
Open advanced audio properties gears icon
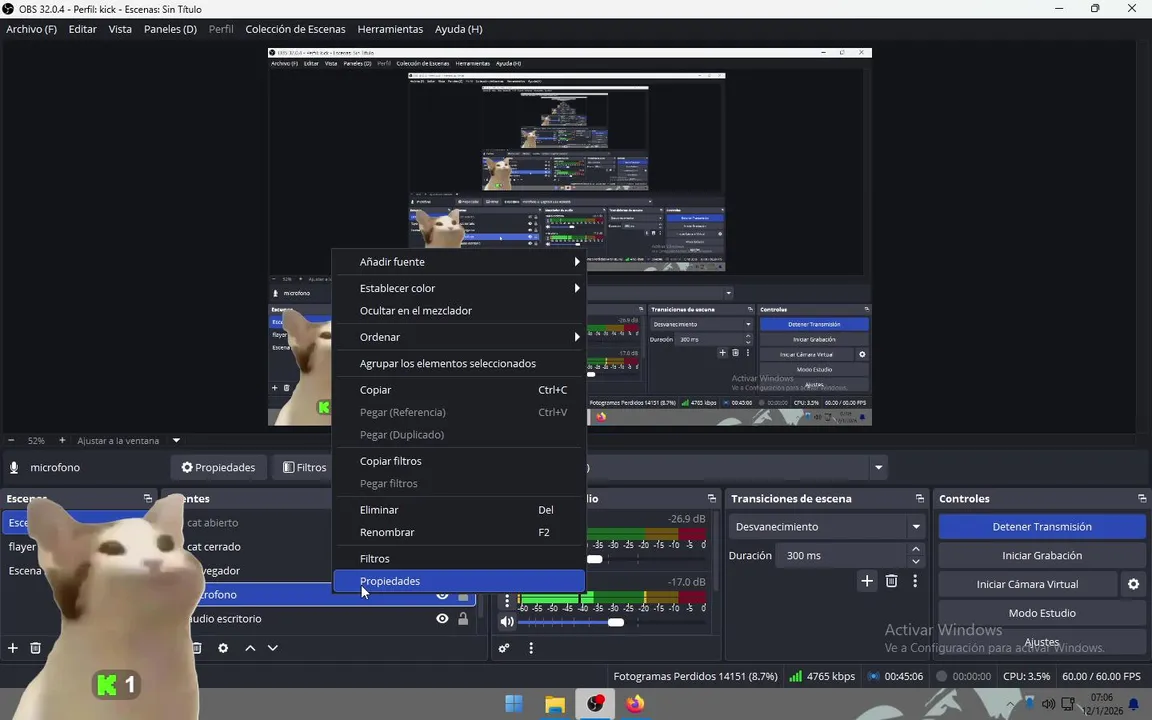504,648
